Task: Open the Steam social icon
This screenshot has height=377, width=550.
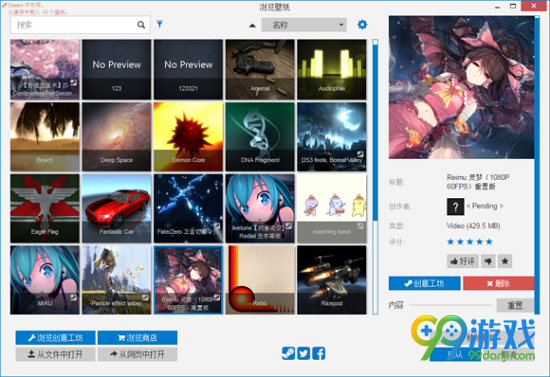Action: [x=288, y=353]
